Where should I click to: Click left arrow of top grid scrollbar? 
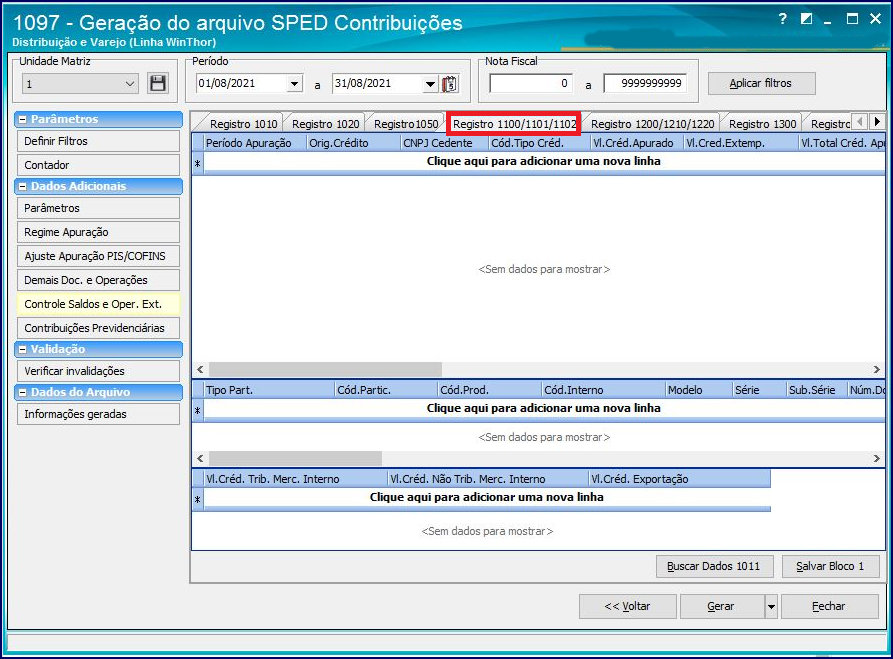point(200,369)
